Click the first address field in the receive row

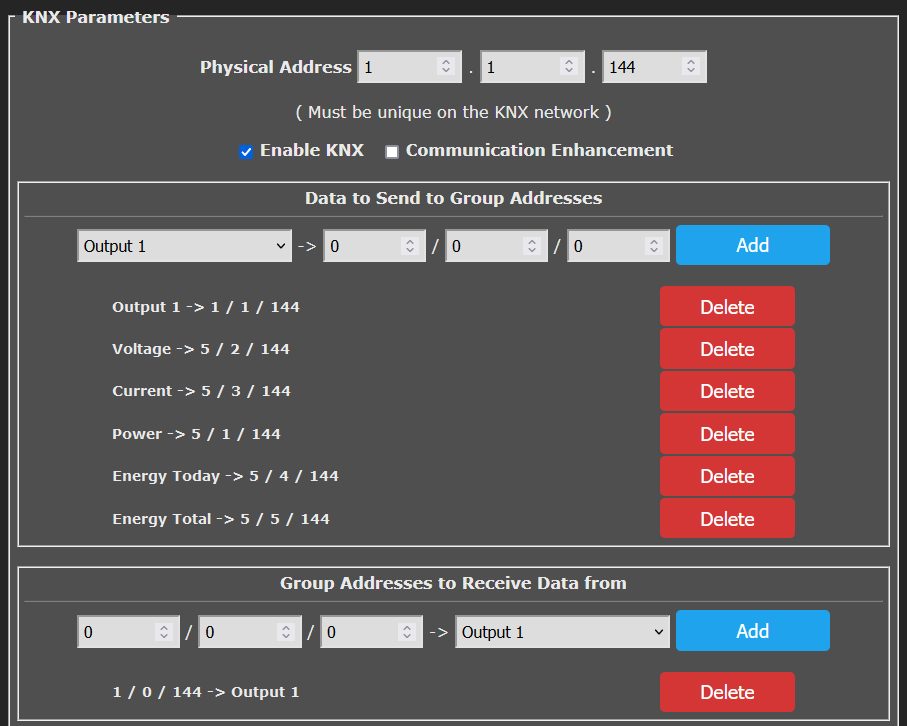110,631
